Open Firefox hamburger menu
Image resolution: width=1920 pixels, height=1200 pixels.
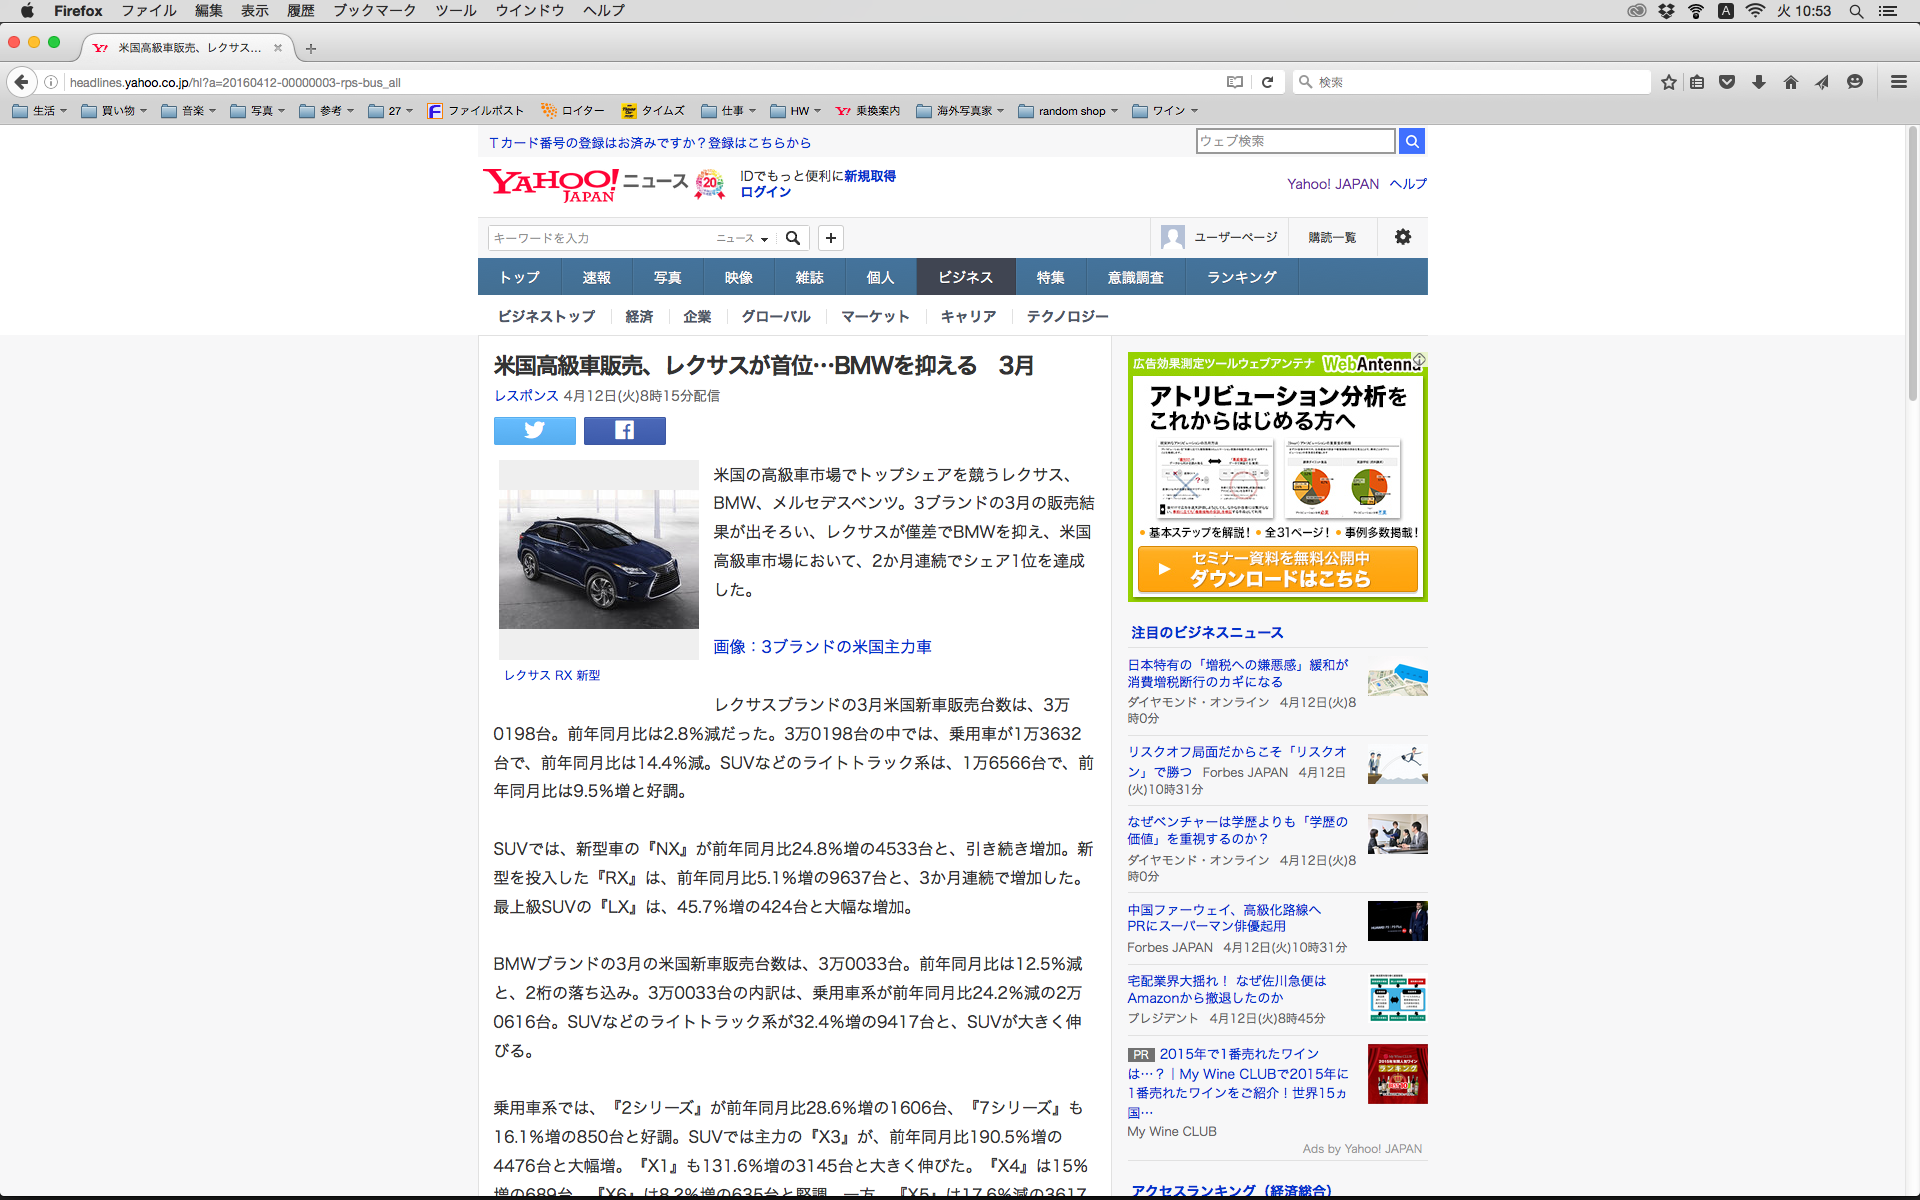pyautogui.click(x=1898, y=82)
